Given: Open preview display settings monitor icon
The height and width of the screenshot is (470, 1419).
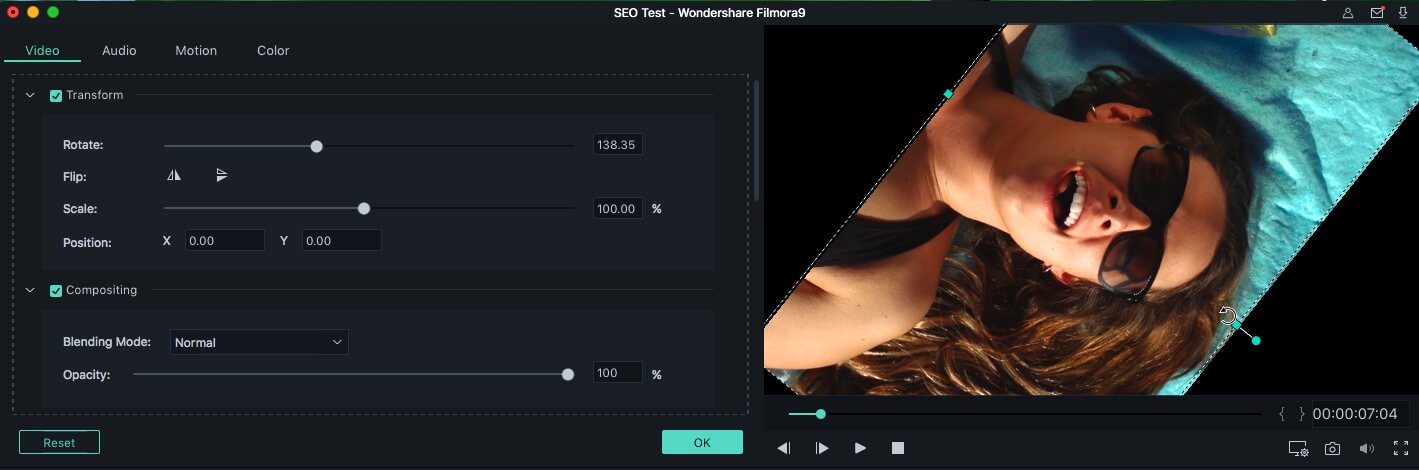Looking at the screenshot, I should pyautogui.click(x=1298, y=449).
